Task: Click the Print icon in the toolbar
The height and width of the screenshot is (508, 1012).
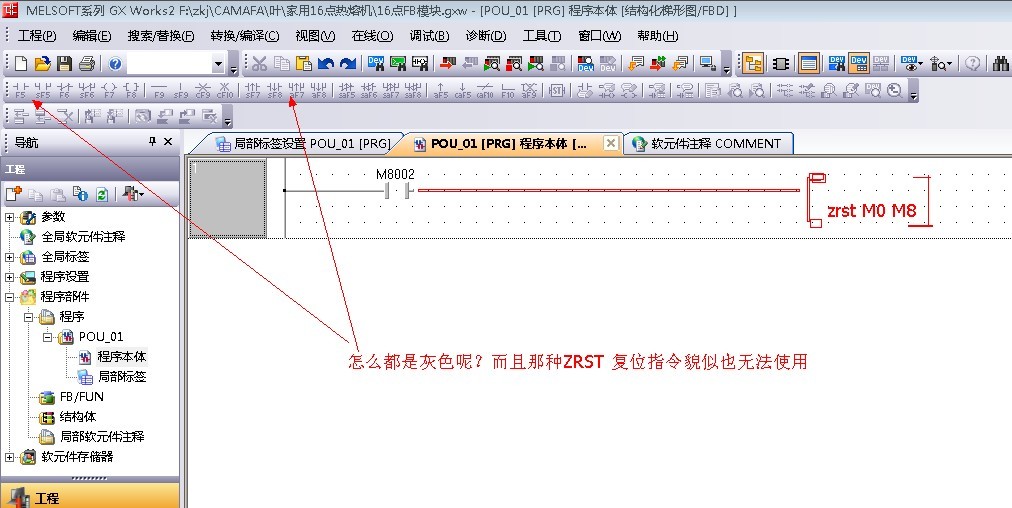Action: (86, 64)
